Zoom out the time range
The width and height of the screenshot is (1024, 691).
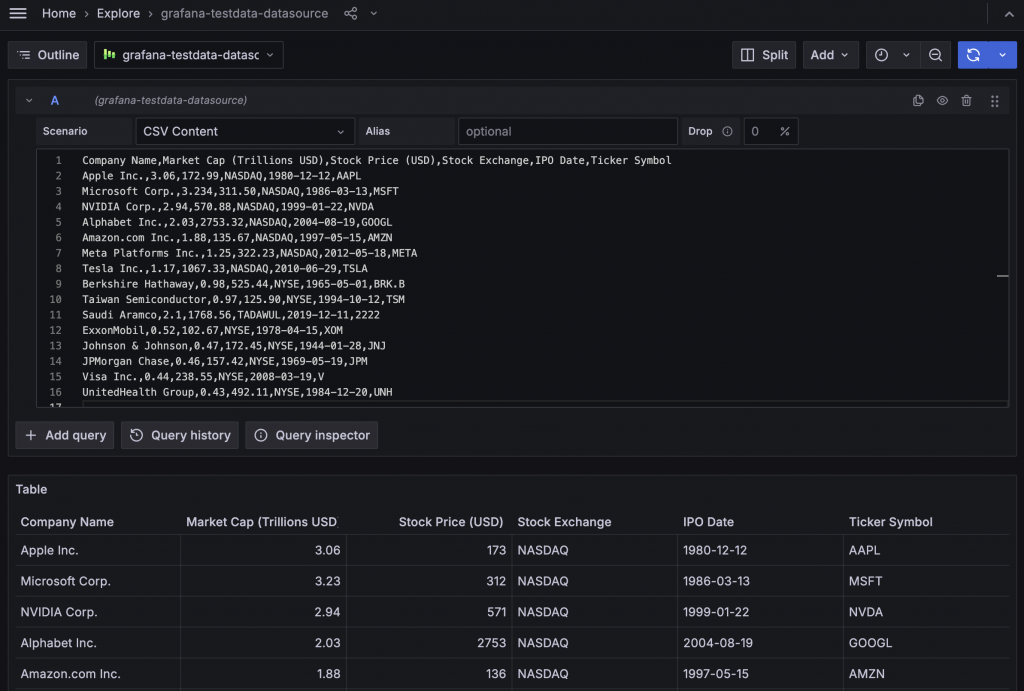click(935, 55)
